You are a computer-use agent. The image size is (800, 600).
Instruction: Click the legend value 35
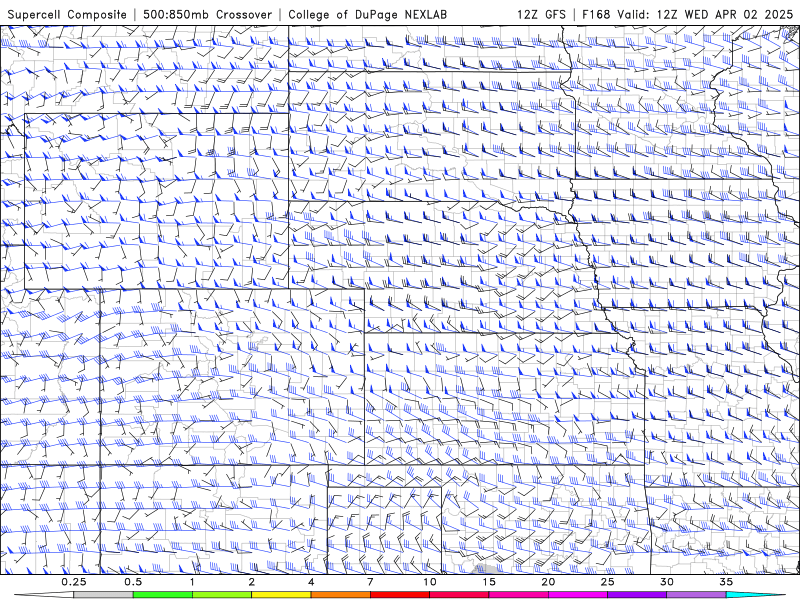click(726, 582)
